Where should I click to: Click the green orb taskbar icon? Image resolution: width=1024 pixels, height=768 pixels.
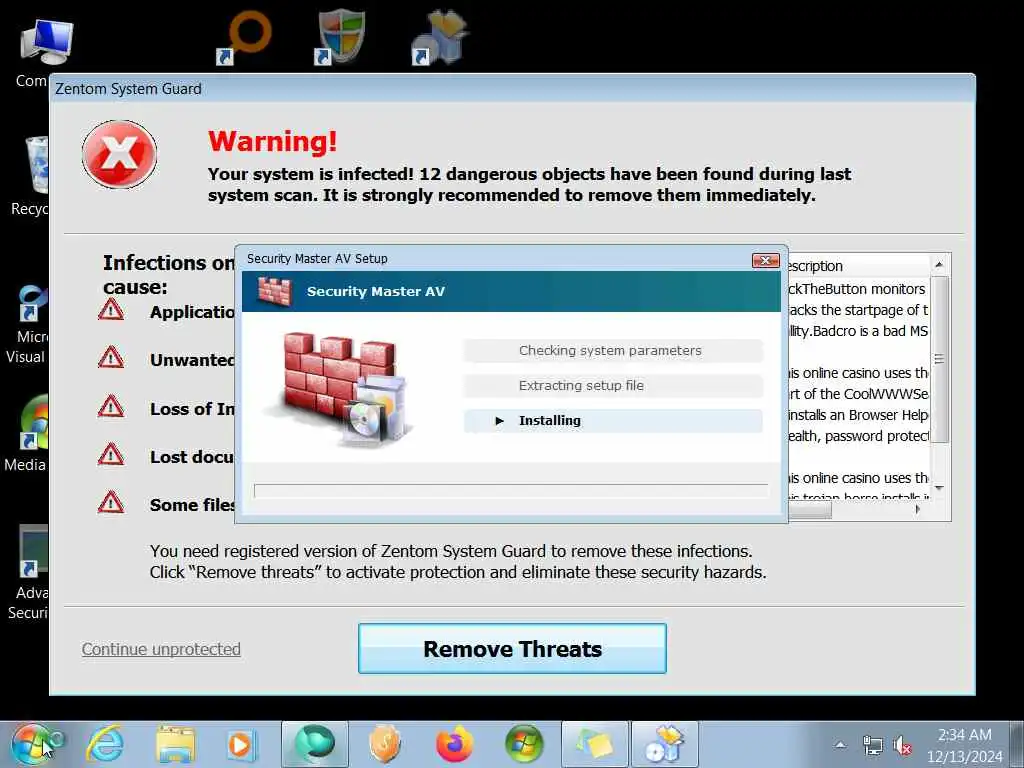(x=314, y=744)
